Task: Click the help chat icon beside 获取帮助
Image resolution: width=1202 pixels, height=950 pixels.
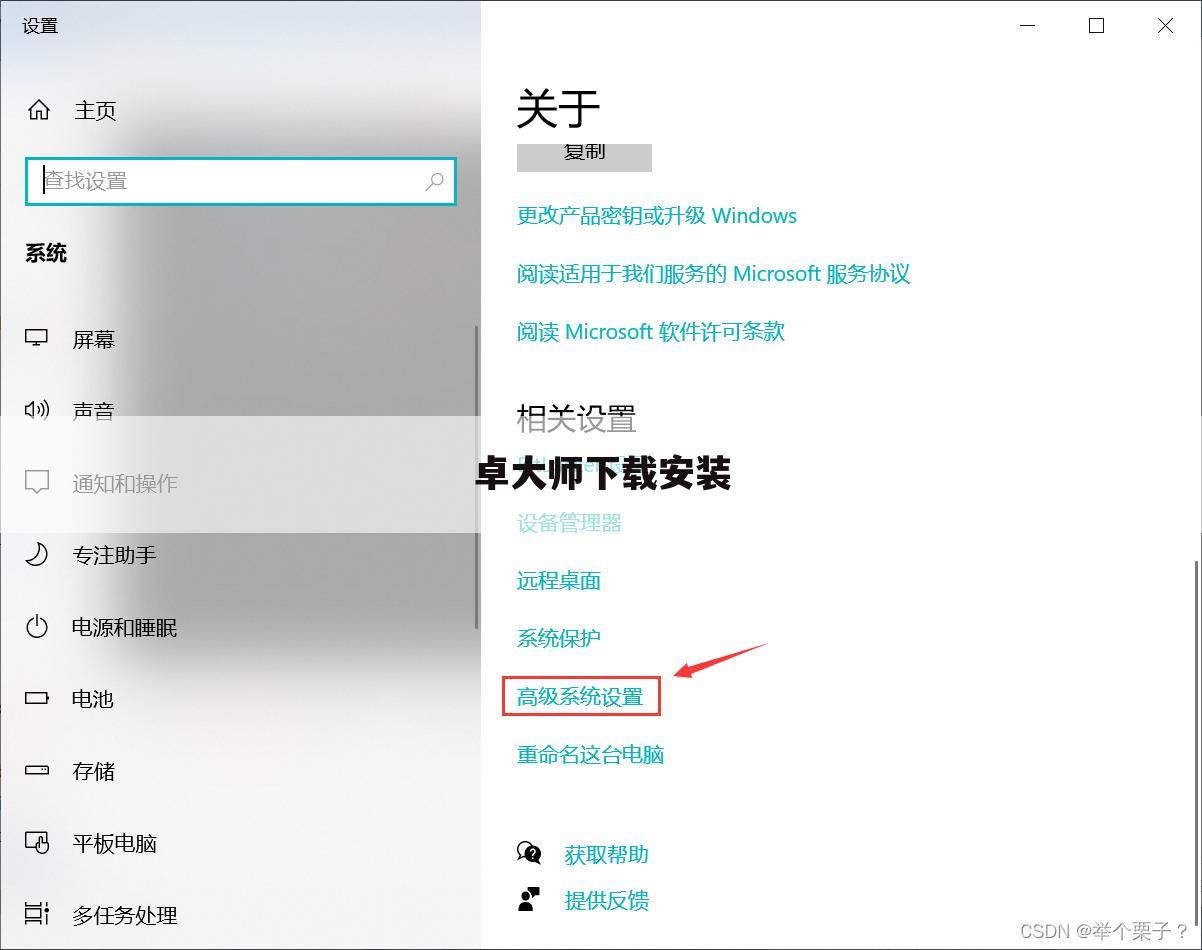Action: [529, 853]
